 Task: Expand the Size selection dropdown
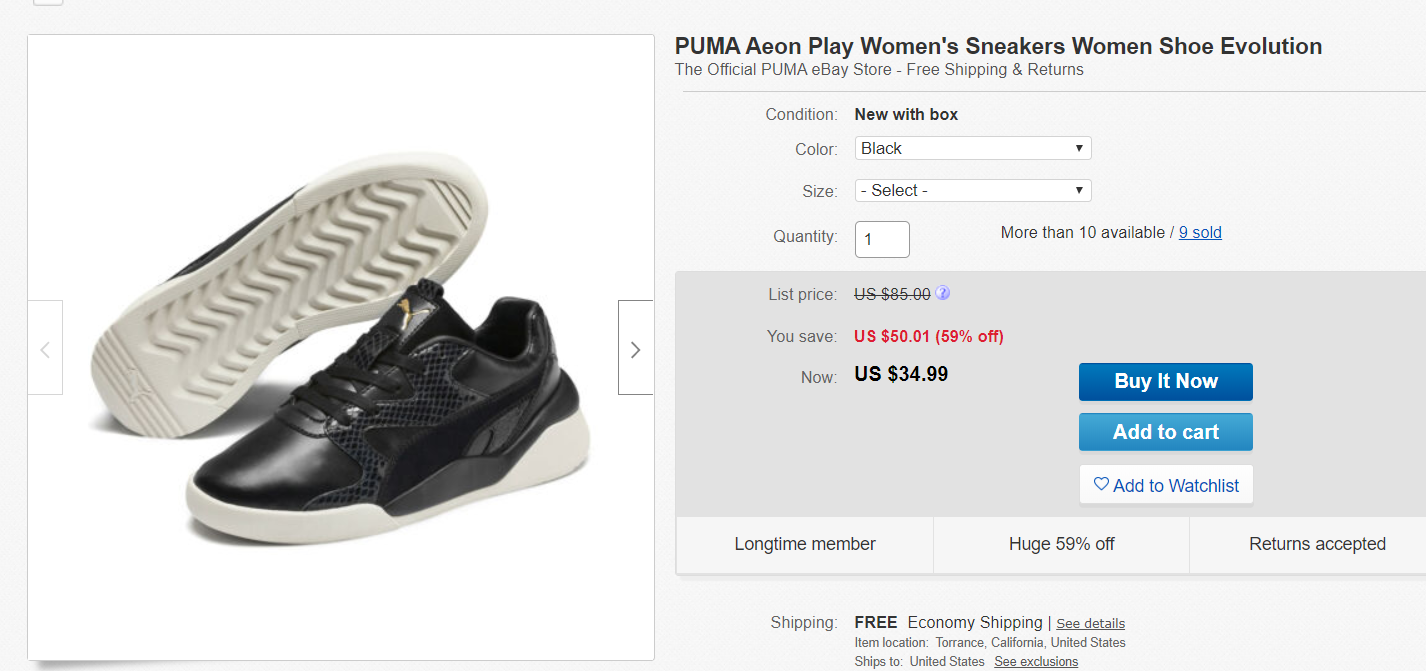coord(972,190)
